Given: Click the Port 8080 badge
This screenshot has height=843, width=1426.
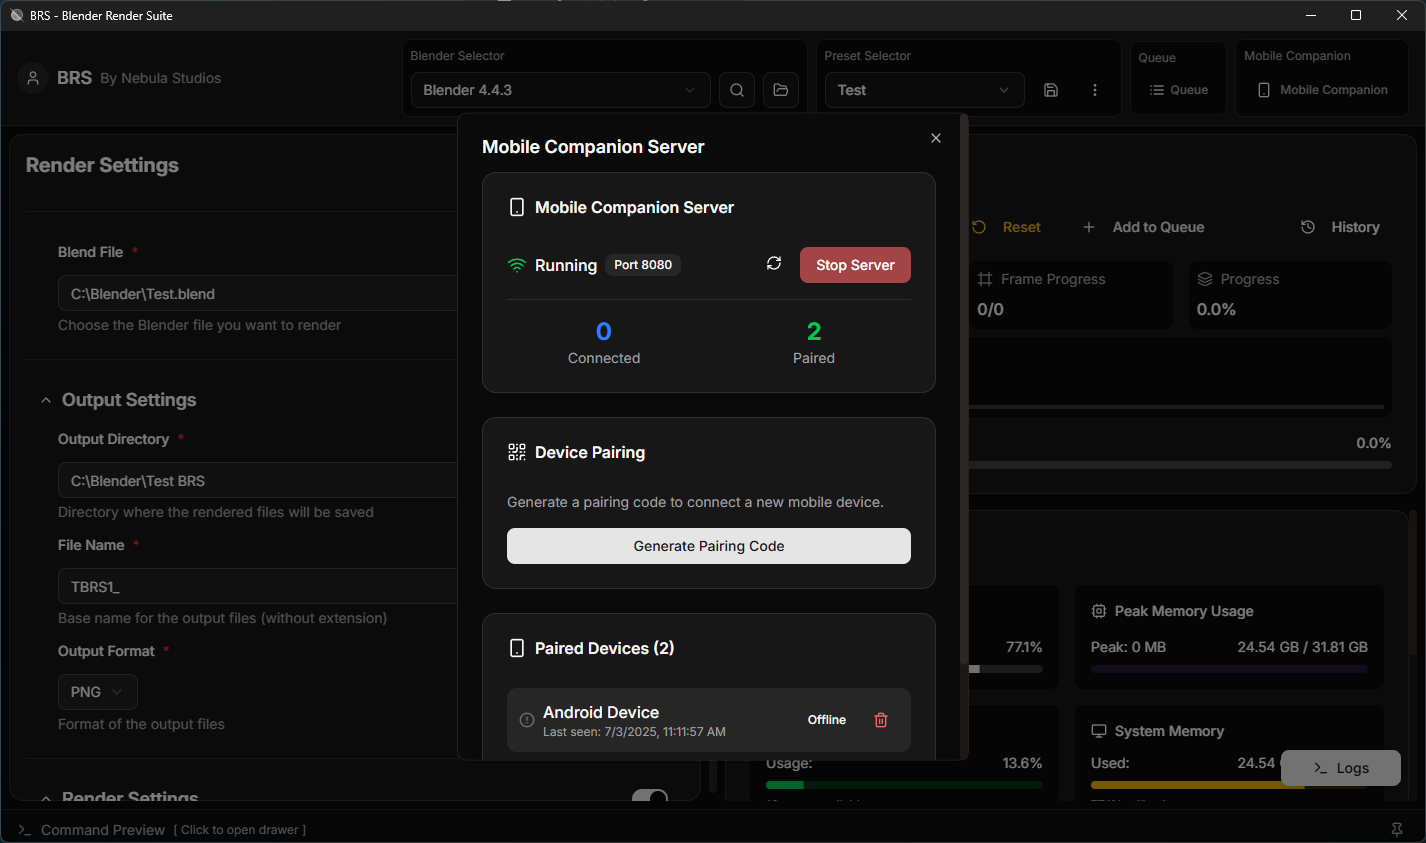Looking at the screenshot, I should click(643, 265).
